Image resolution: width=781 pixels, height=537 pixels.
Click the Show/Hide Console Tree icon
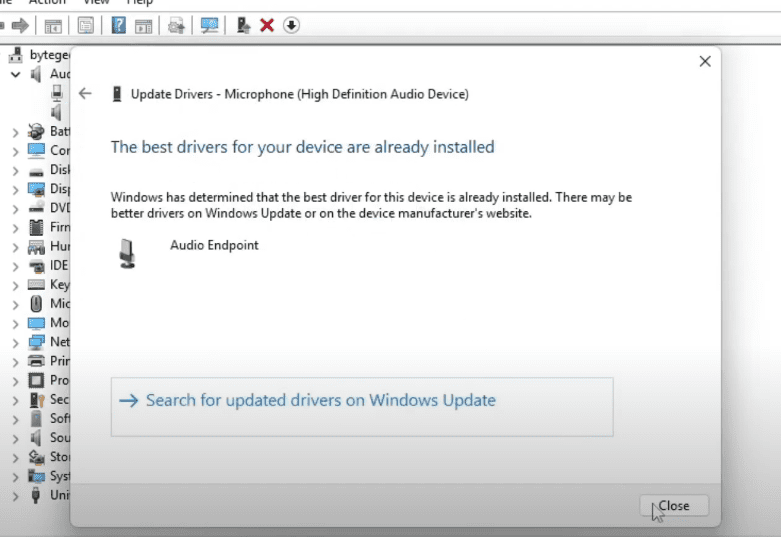click(x=53, y=25)
